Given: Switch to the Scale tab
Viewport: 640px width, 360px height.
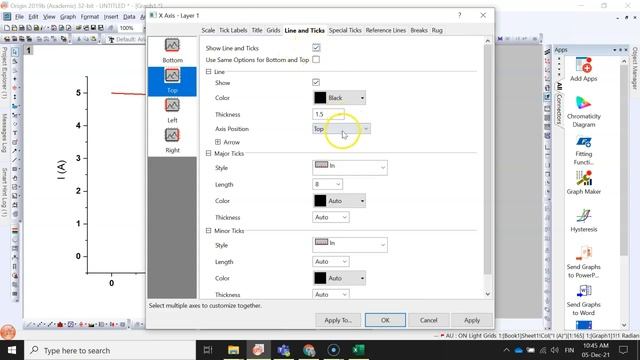Looking at the screenshot, I should (x=208, y=30).
